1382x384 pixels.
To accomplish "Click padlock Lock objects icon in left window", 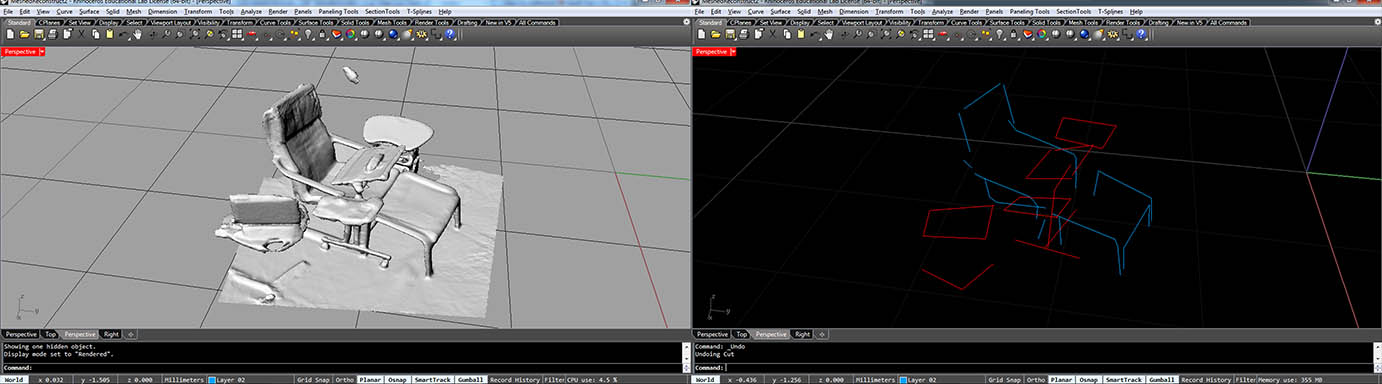I will 322,34.
